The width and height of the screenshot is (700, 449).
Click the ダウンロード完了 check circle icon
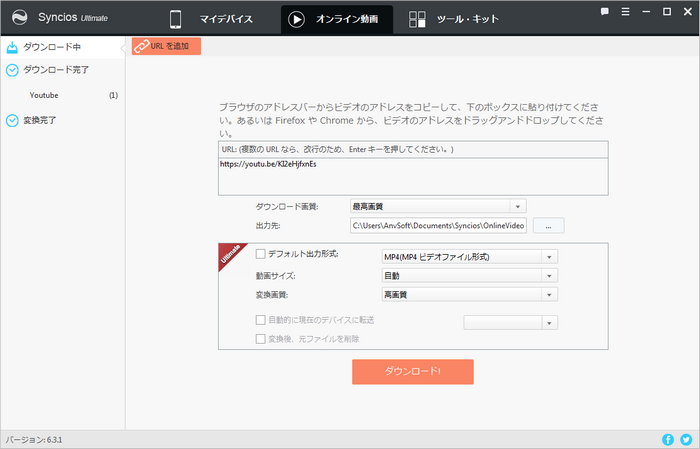pos(12,70)
